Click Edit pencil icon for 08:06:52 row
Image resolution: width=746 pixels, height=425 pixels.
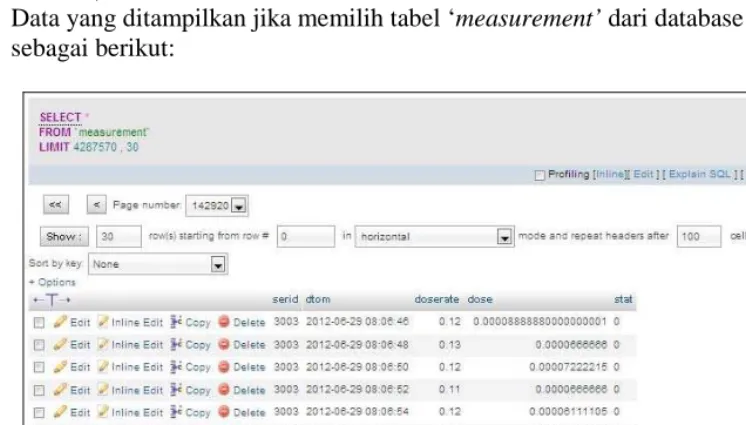click(x=60, y=389)
